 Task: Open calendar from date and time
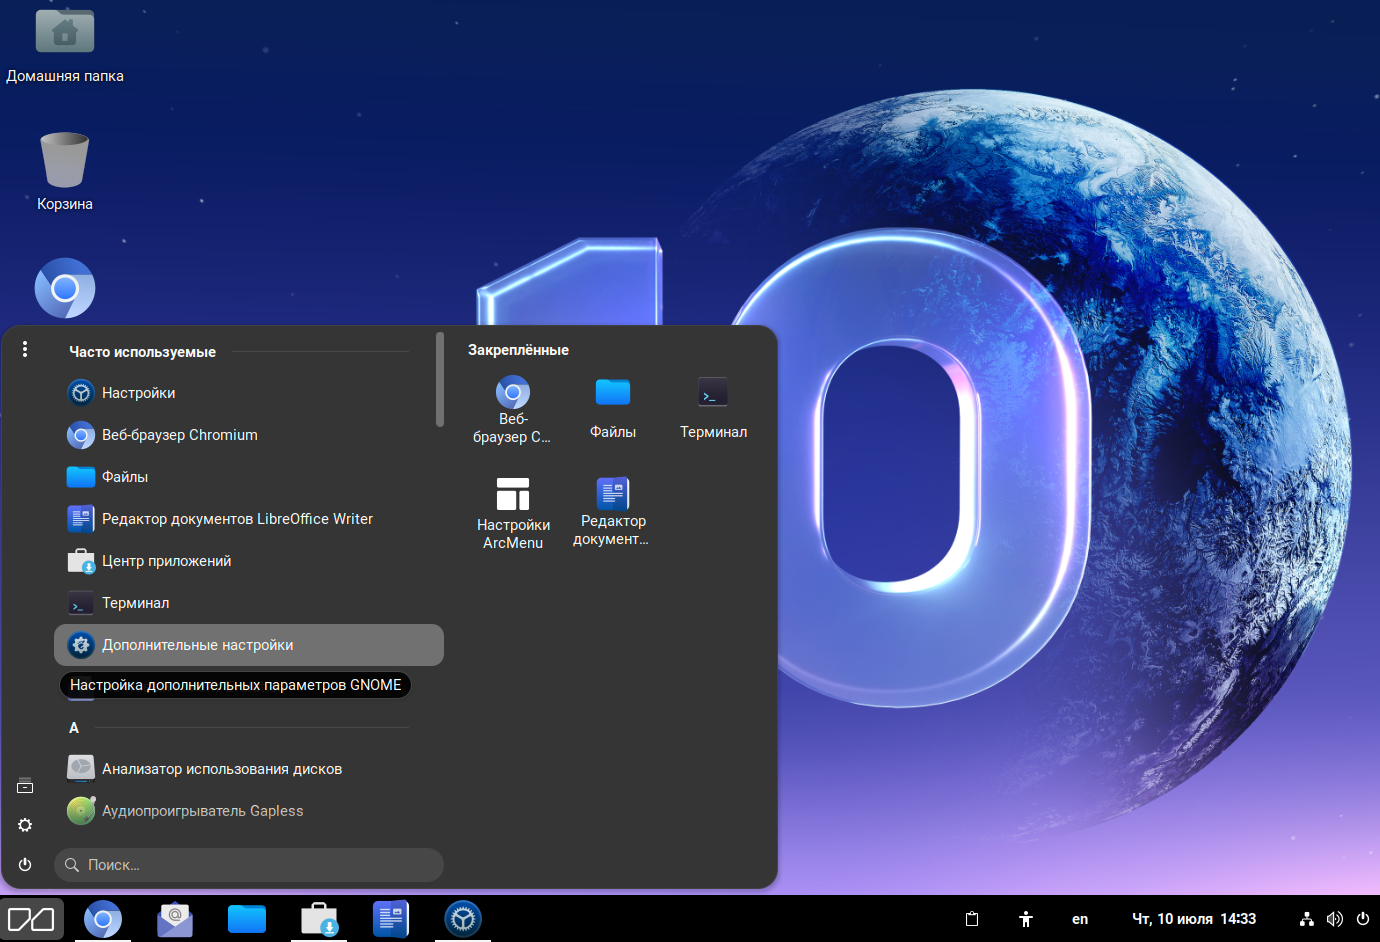point(1193,919)
